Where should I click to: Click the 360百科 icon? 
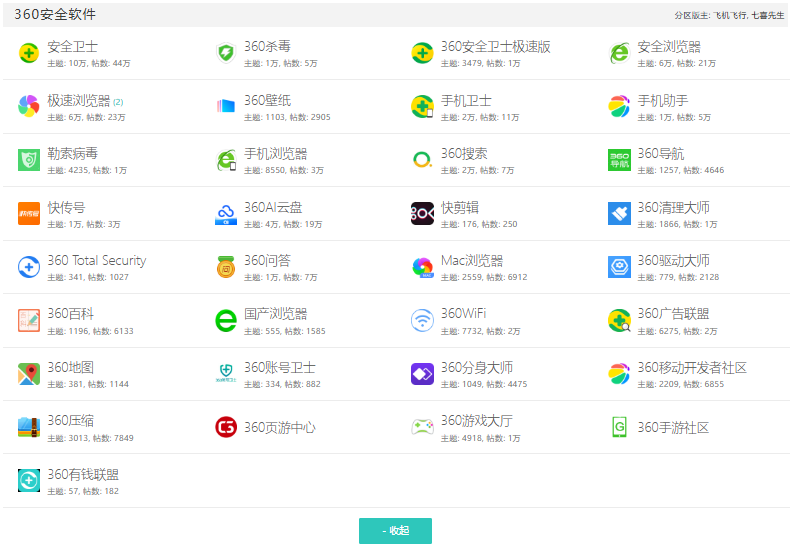28,320
